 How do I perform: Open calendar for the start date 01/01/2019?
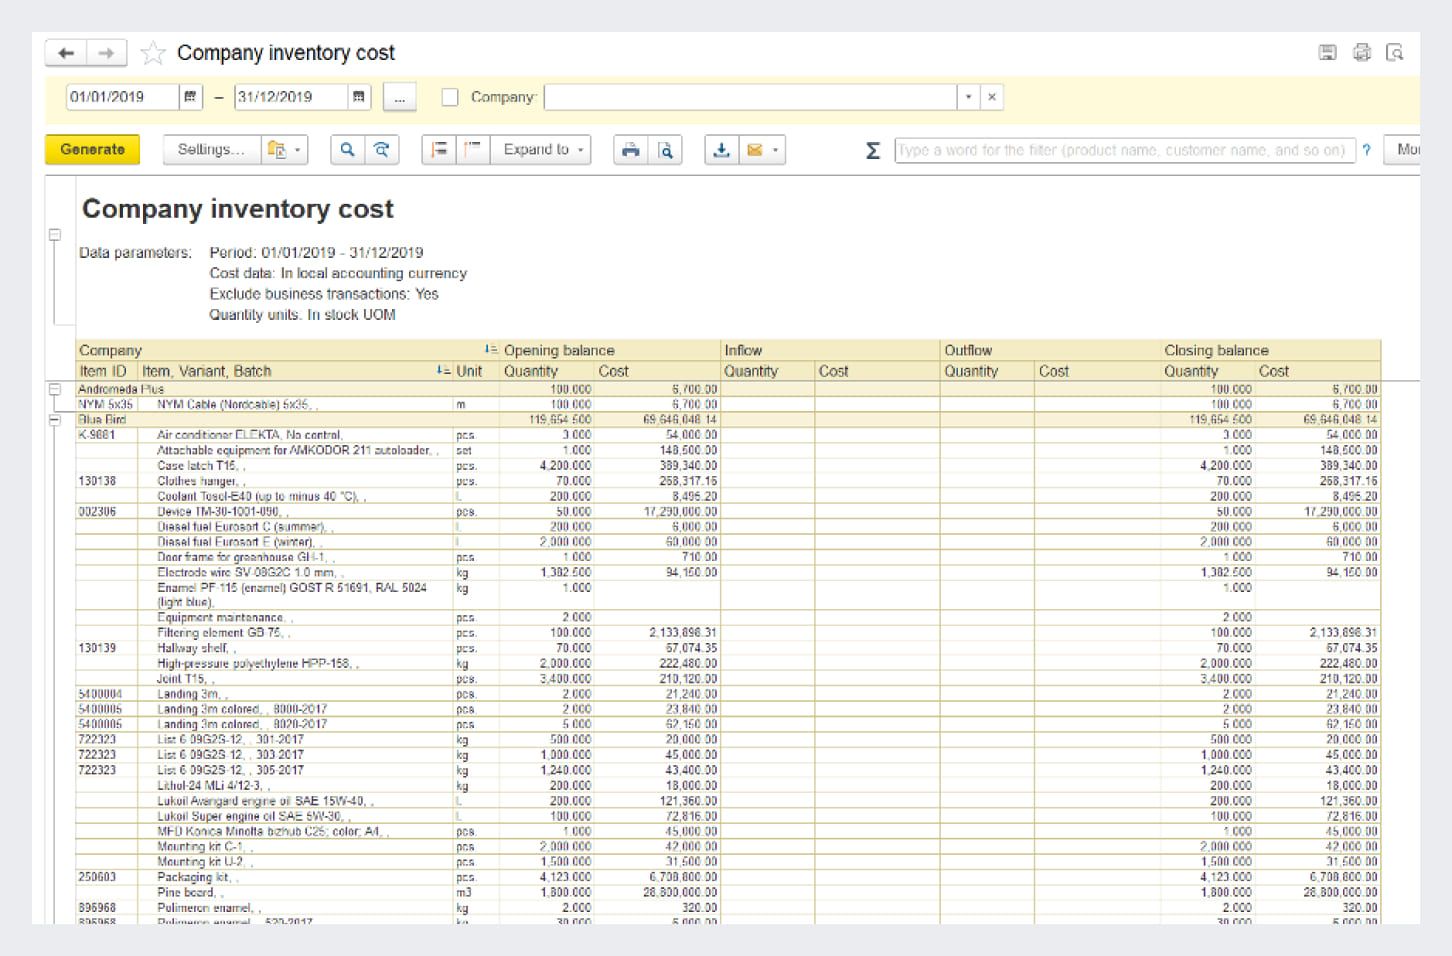(x=190, y=97)
